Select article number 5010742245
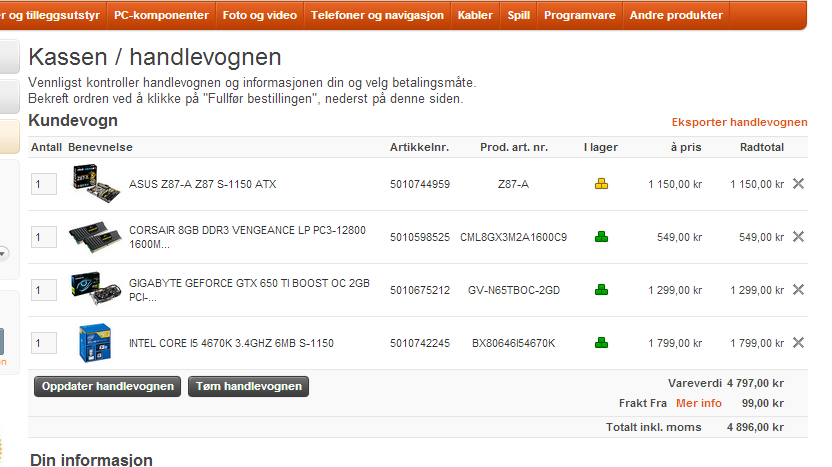Screen dimensions: 832x467 (420, 343)
